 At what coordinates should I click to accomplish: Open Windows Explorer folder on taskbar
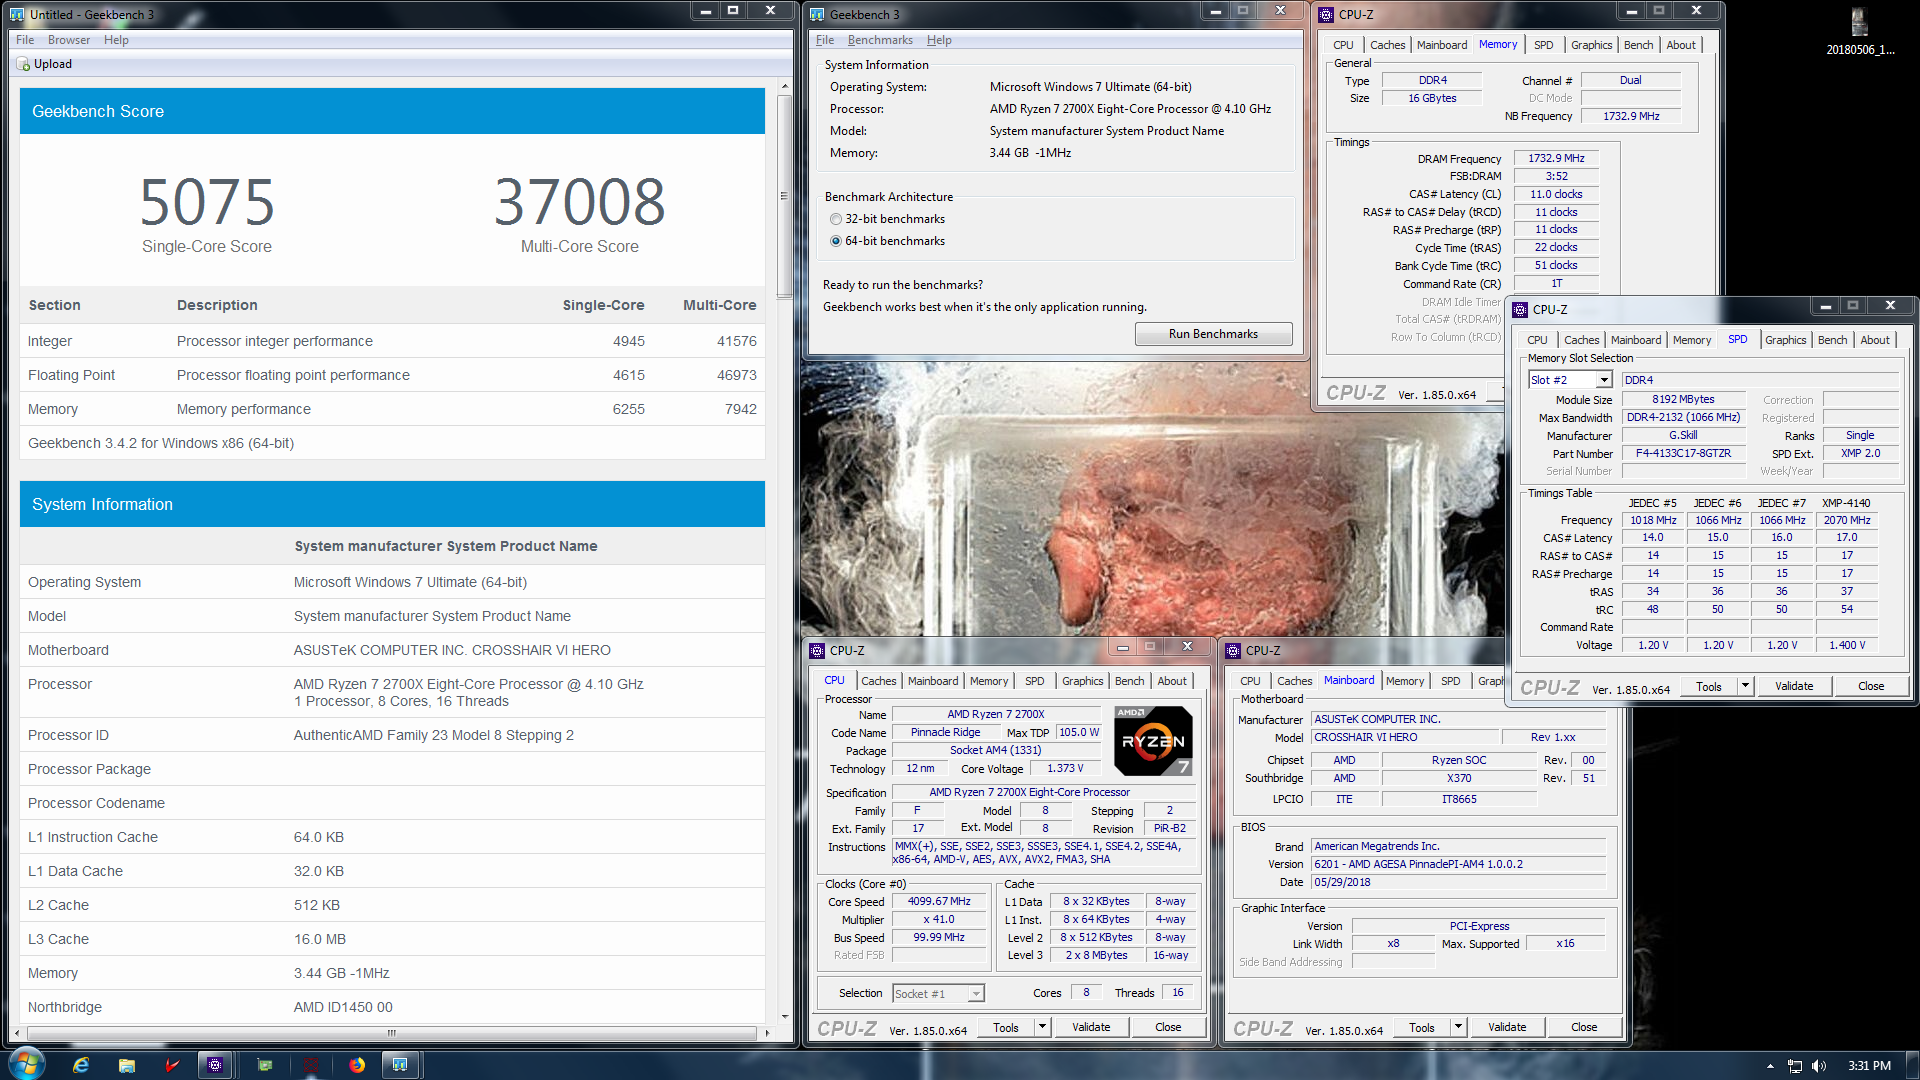pos(127,1065)
